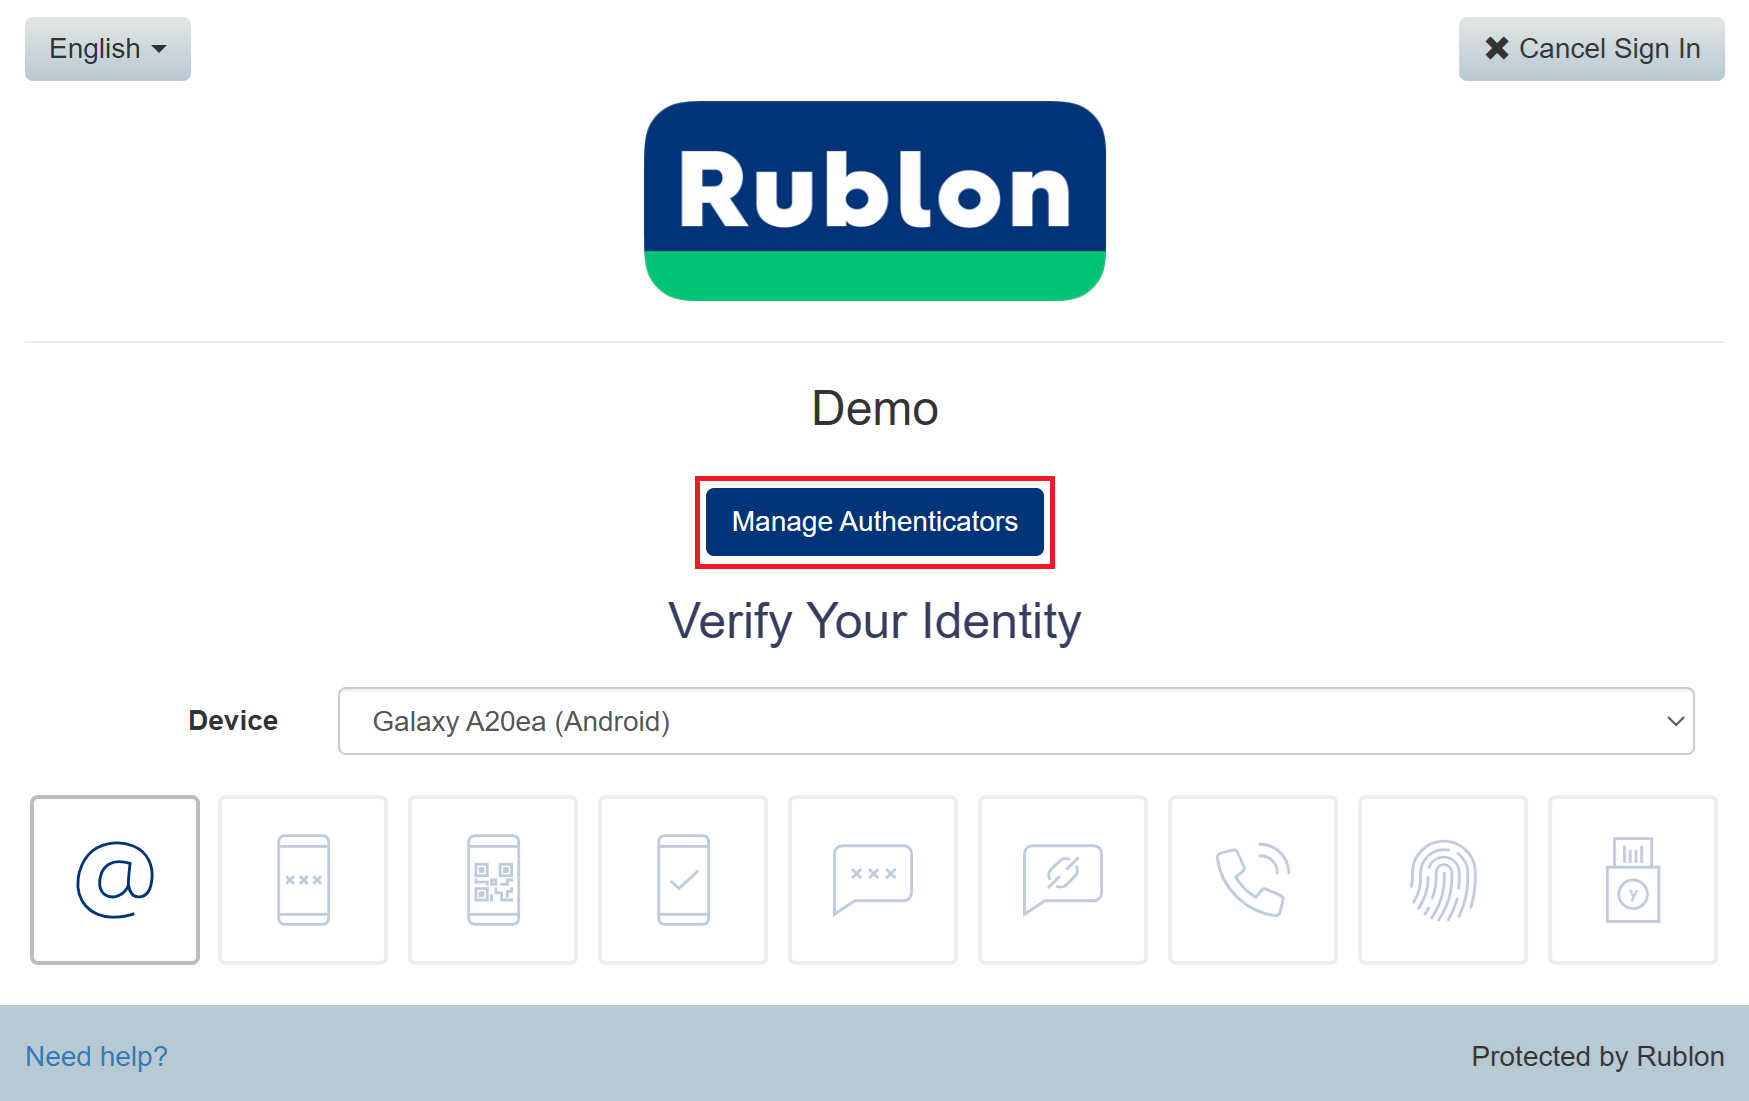Choose the mobile passcode phone icon
Viewport: 1749px width, 1101px height.
(303, 880)
